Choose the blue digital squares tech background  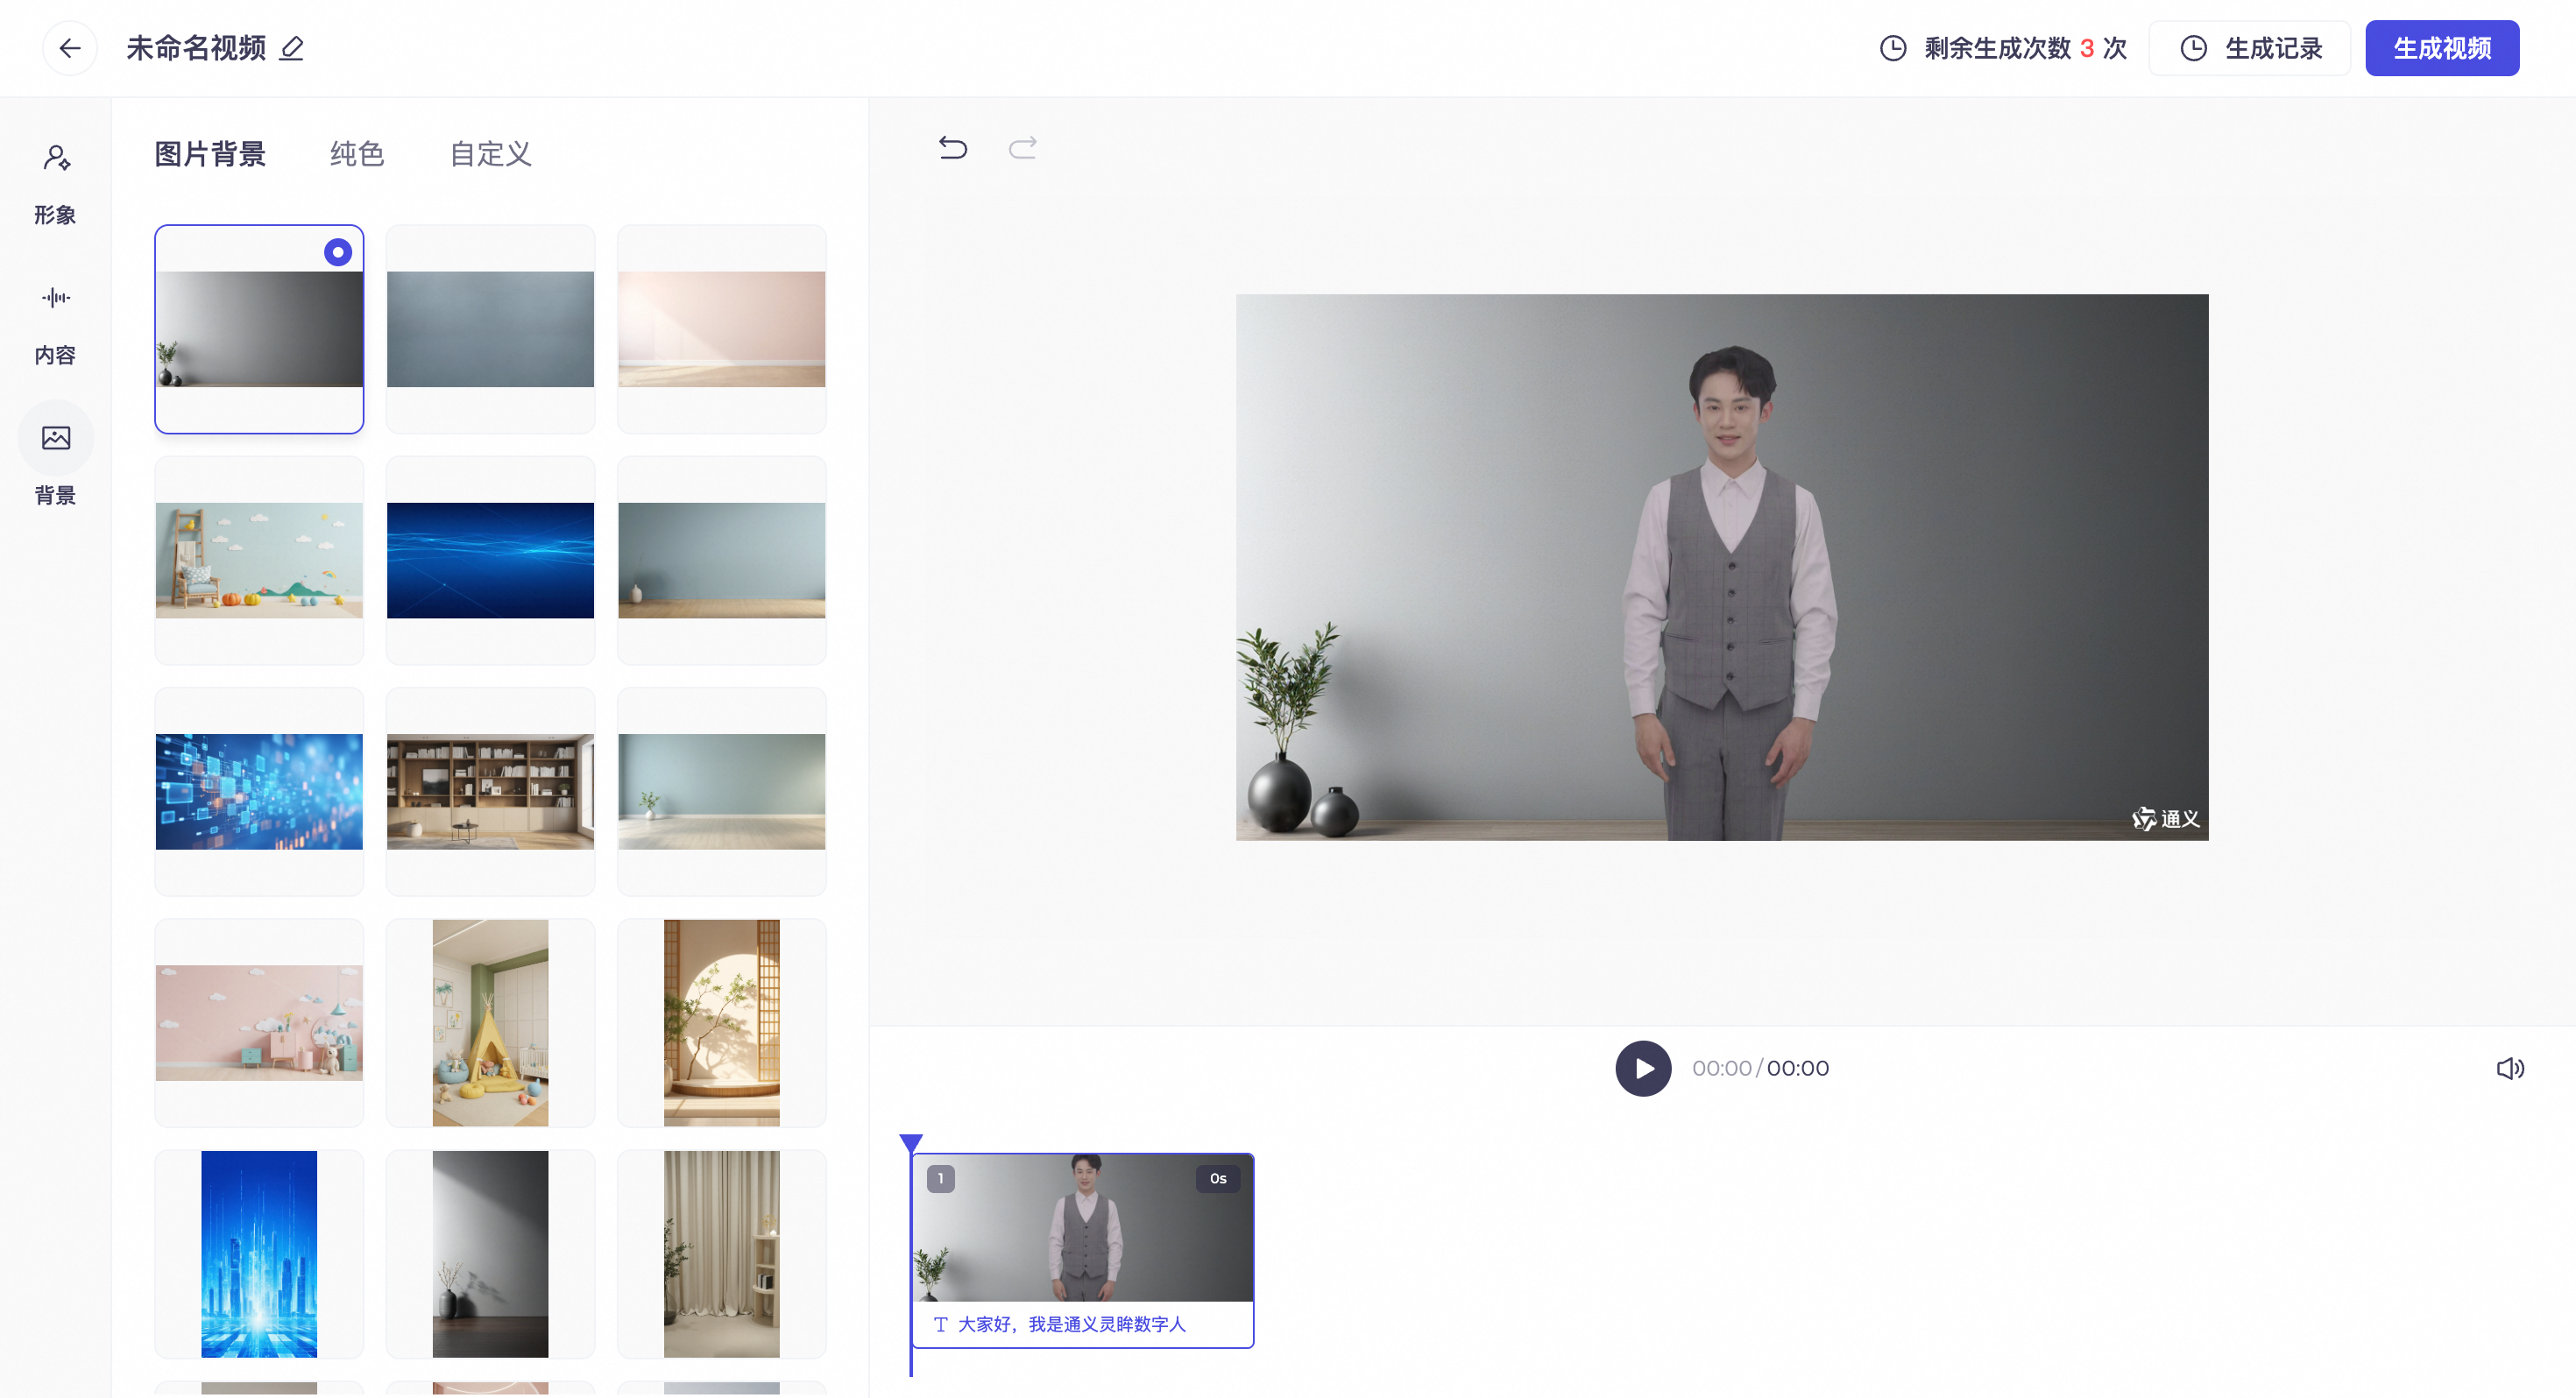pyautogui.click(x=259, y=791)
